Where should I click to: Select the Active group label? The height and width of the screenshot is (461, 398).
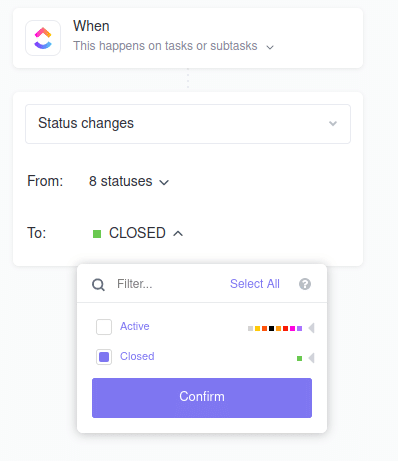[135, 326]
